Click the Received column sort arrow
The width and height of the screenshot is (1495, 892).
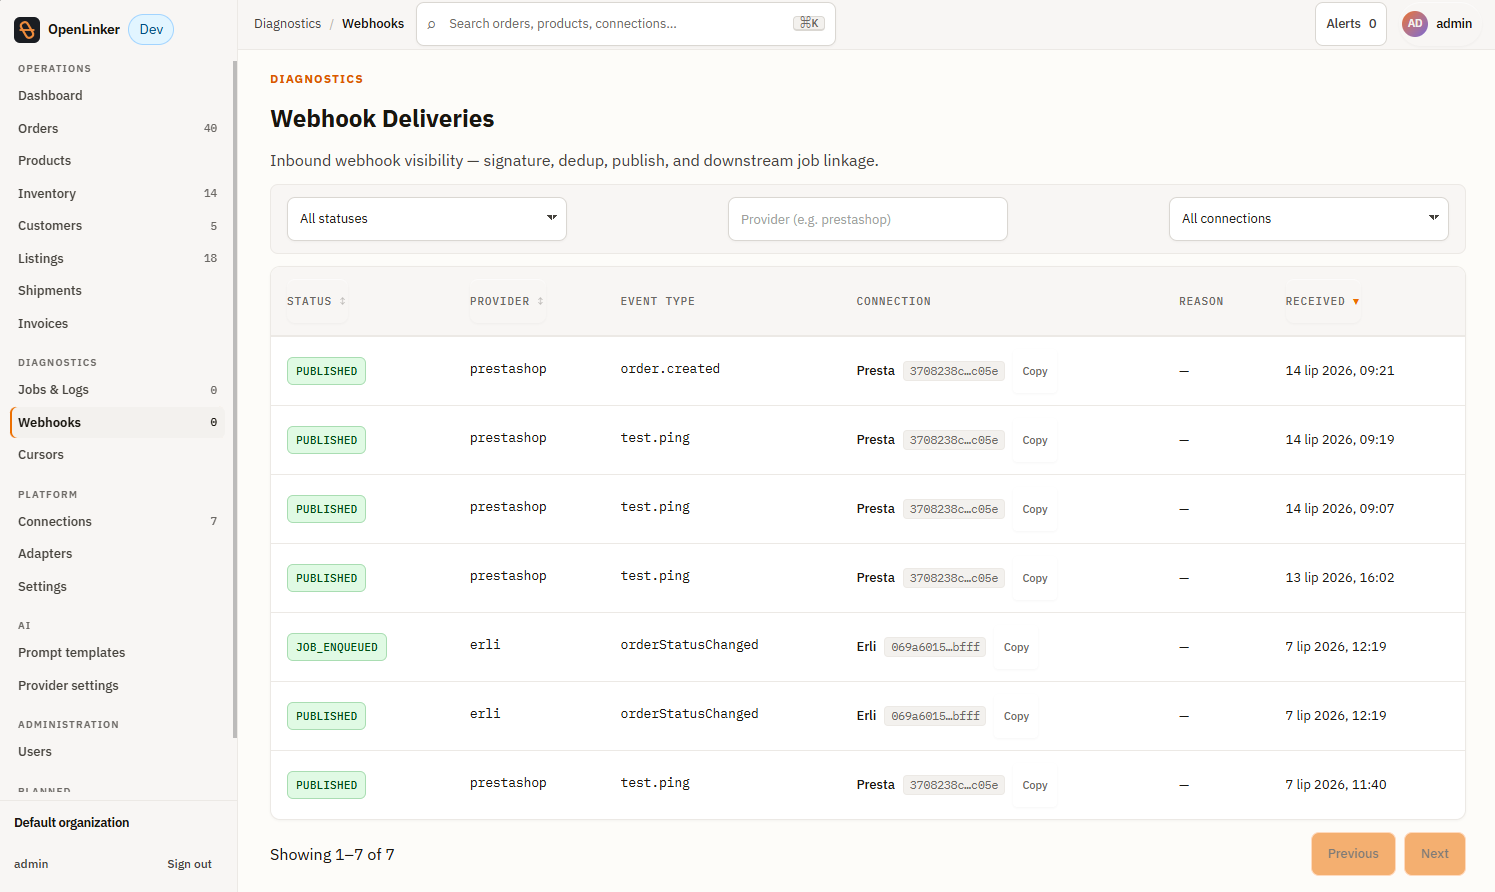1356,301
